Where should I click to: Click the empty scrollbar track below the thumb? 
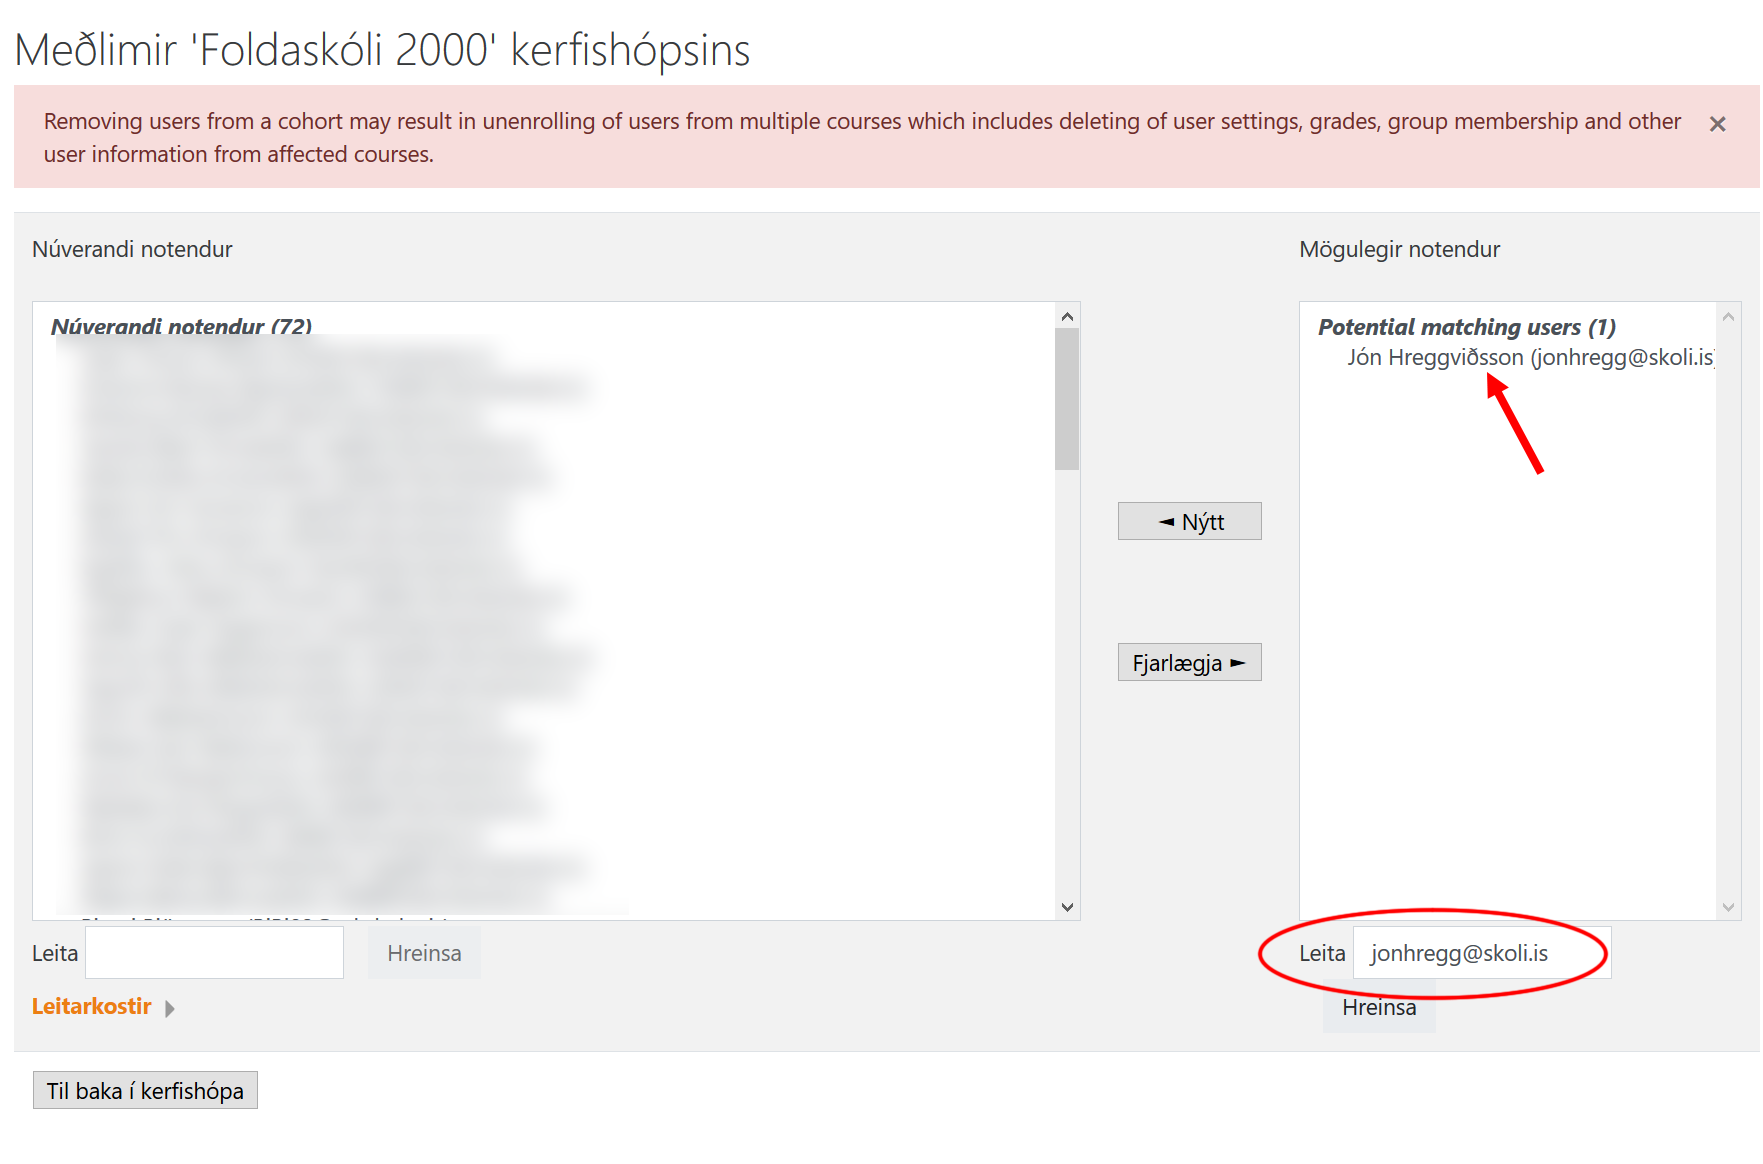click(1067, 680)
